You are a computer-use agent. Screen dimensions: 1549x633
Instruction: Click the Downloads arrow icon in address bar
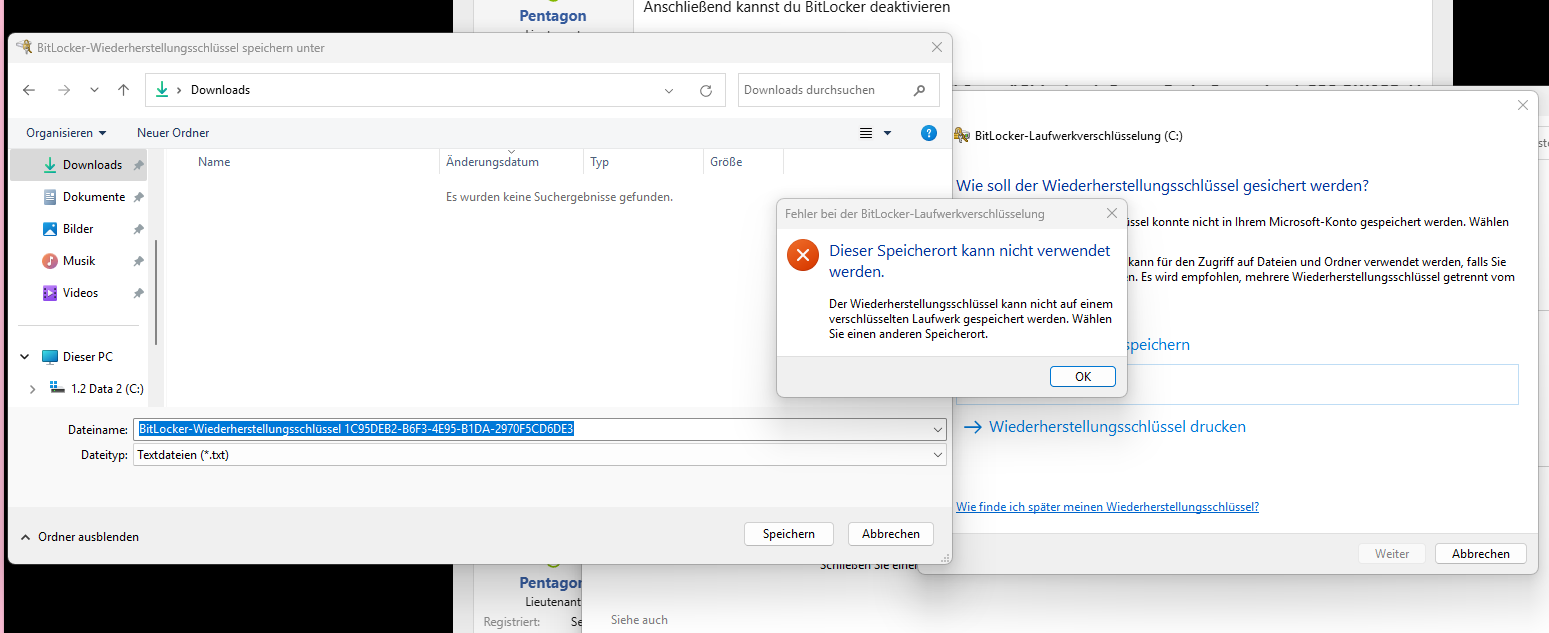coord(162,90)
